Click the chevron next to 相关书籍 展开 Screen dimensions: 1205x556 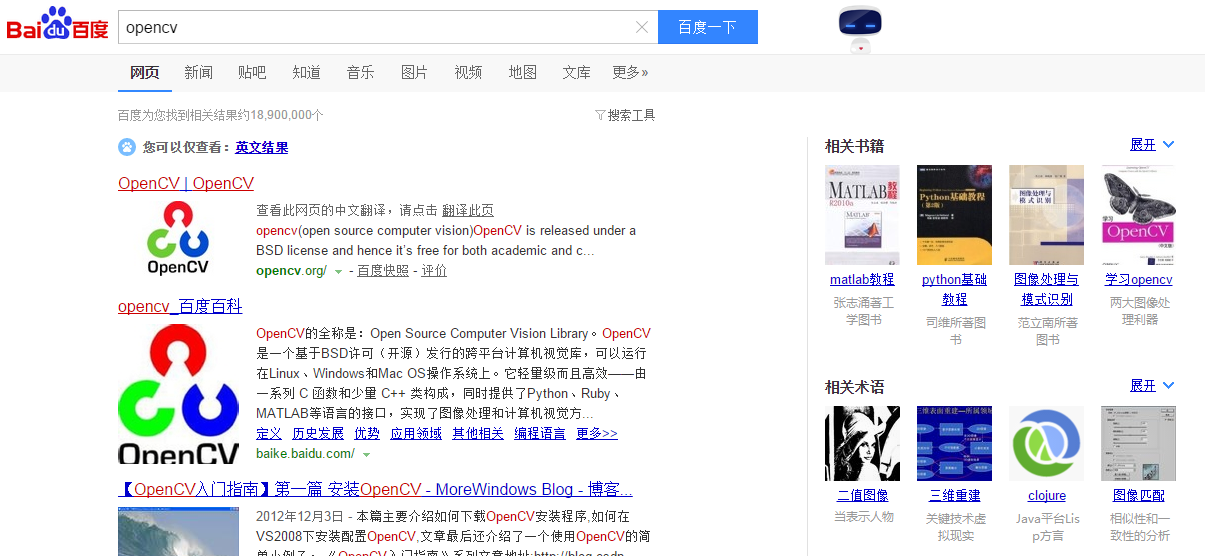(1168, 145)
